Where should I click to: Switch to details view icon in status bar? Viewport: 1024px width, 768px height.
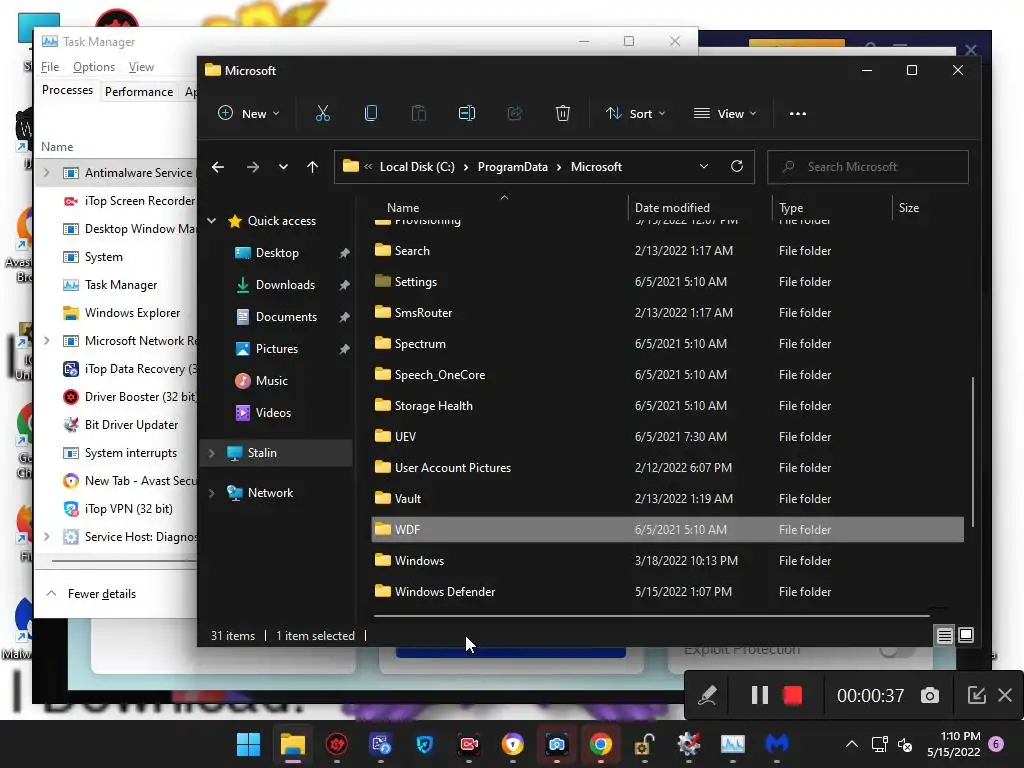[944, 635]
